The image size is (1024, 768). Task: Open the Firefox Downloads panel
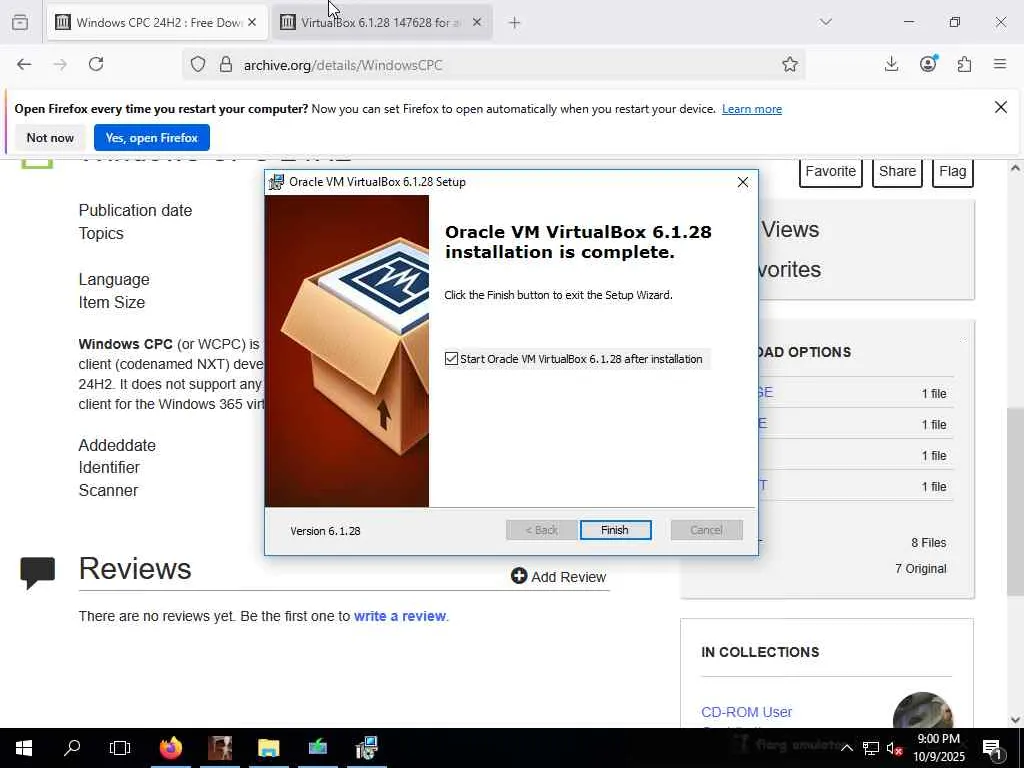(x=891, y=64)
